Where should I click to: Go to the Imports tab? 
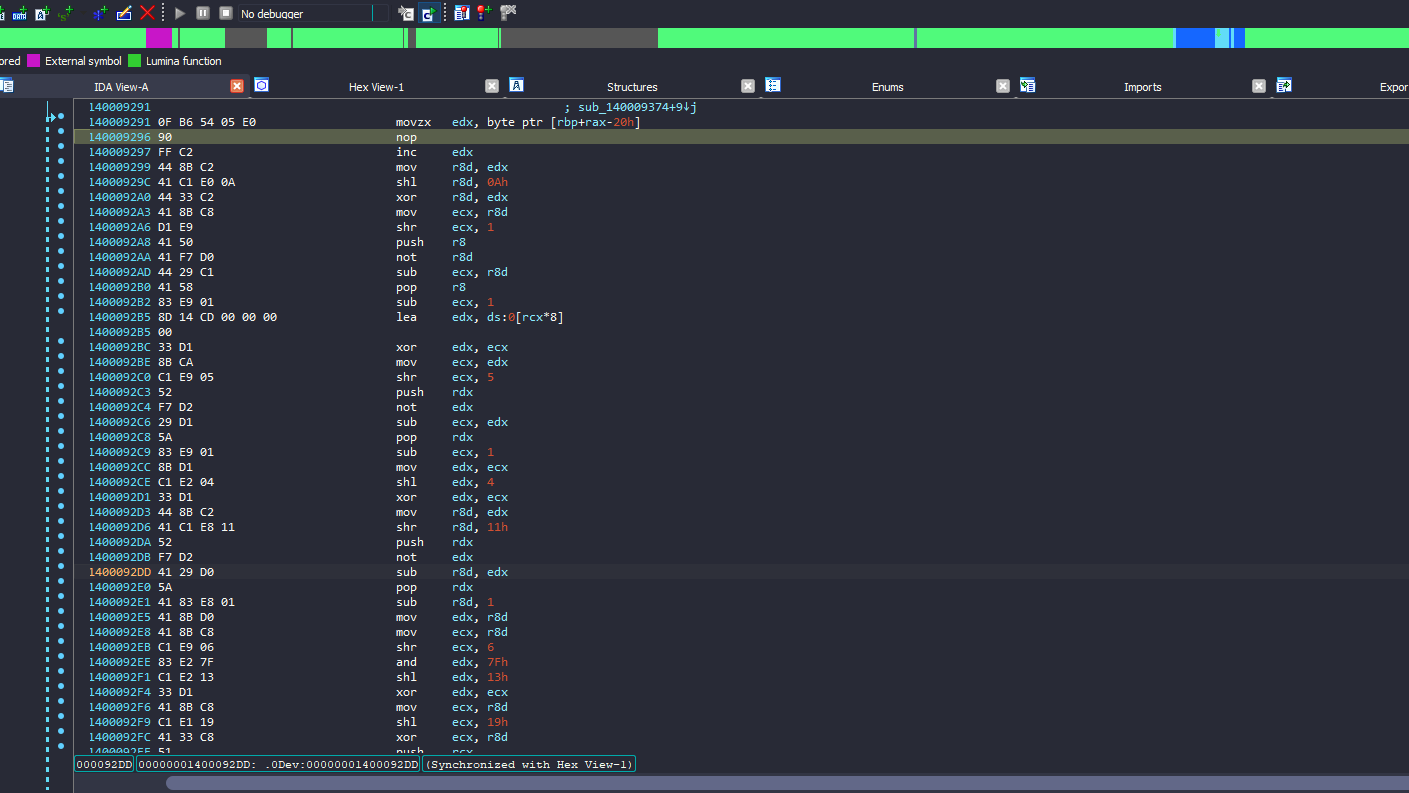point(1142,87)
